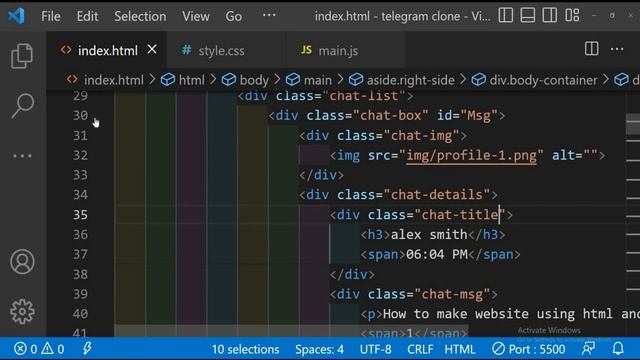Image resolution: width=640 pixels, height=360 pixels.
Task: Change language mode HTML
Action: click(x=460, y=349)
